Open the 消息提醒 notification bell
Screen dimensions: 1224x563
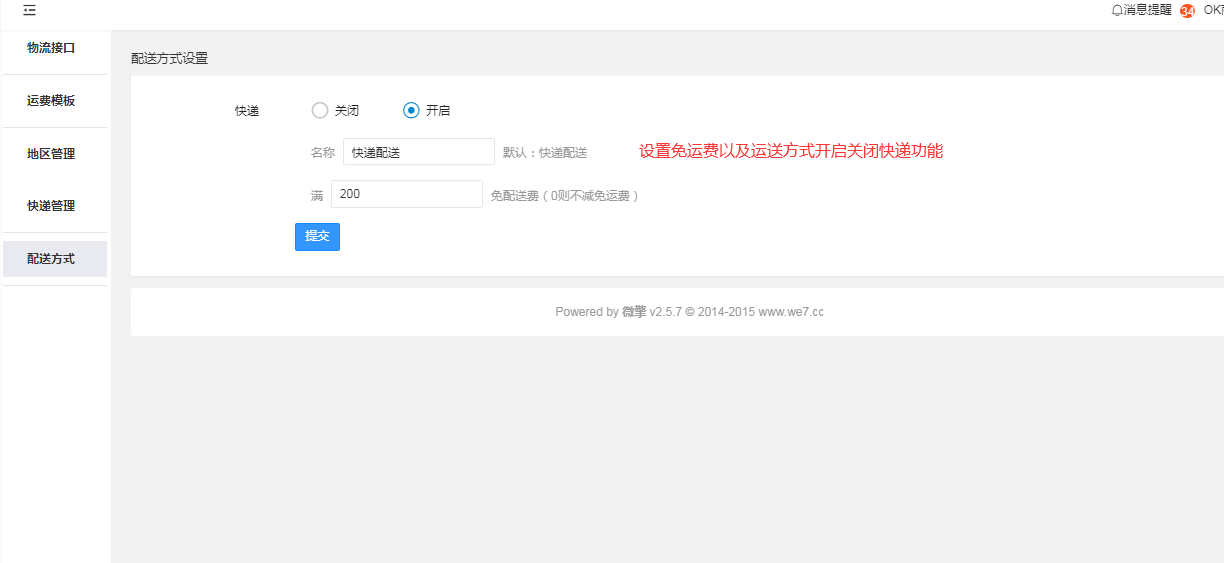[x=1141, y=10]
